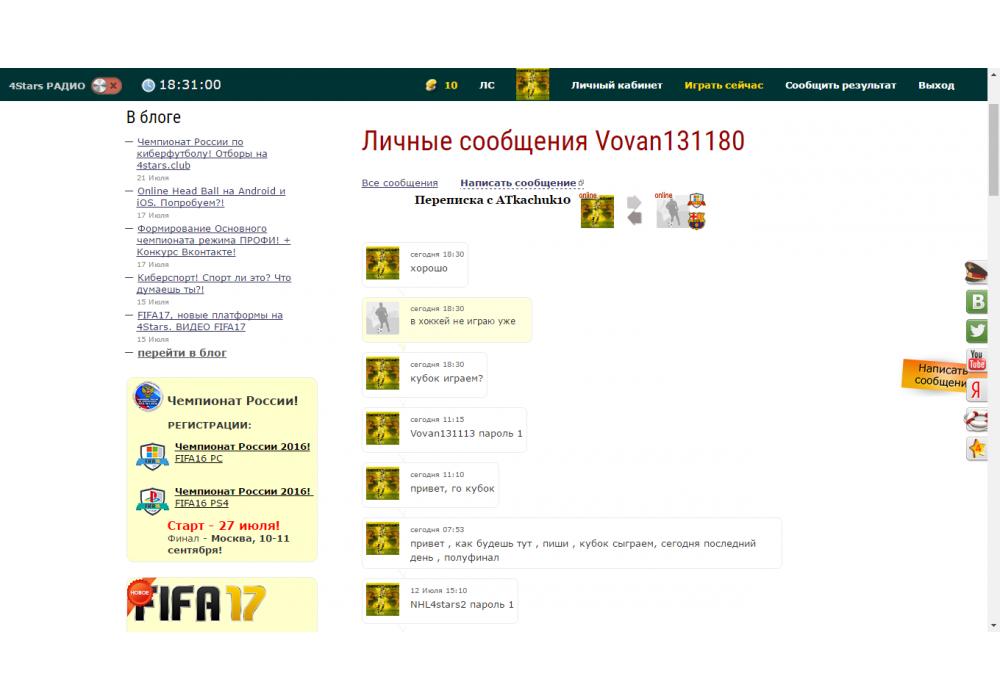Open the ЛС messages menu item

pos(487,85)
